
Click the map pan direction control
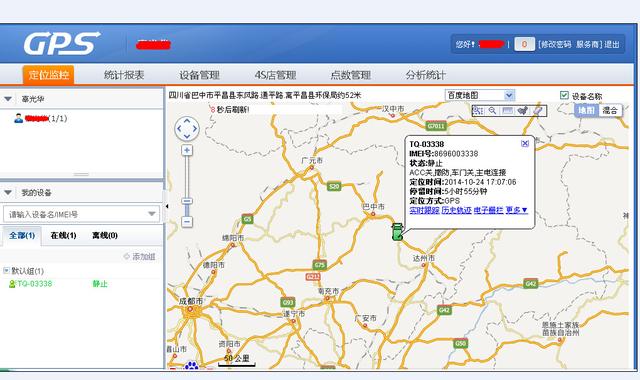(x=187, y=129)
